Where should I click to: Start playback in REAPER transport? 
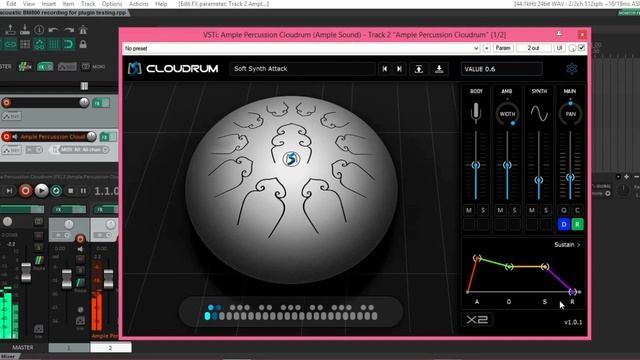(x=41, y=191)
